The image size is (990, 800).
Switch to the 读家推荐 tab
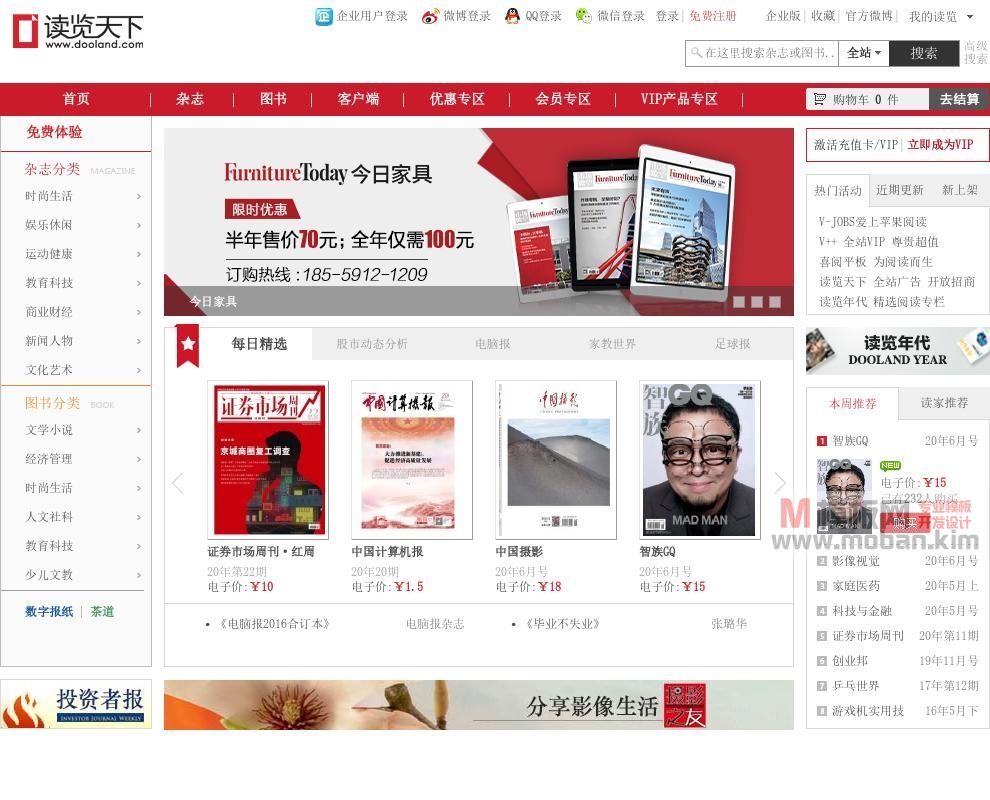(x=944, y=403)
